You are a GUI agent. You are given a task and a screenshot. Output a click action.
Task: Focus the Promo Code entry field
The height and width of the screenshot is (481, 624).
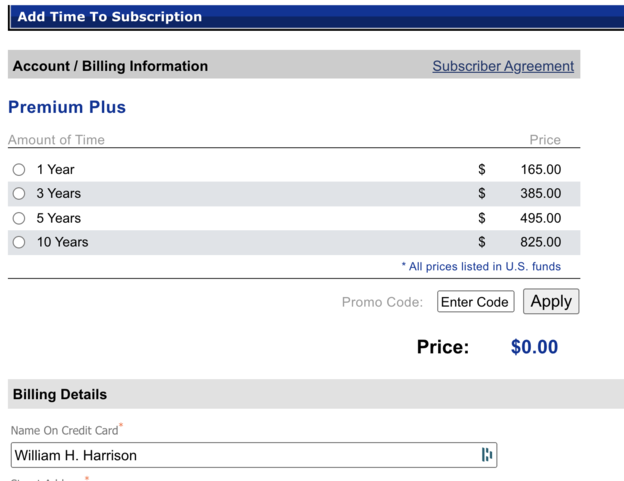[x=476, y=302]
